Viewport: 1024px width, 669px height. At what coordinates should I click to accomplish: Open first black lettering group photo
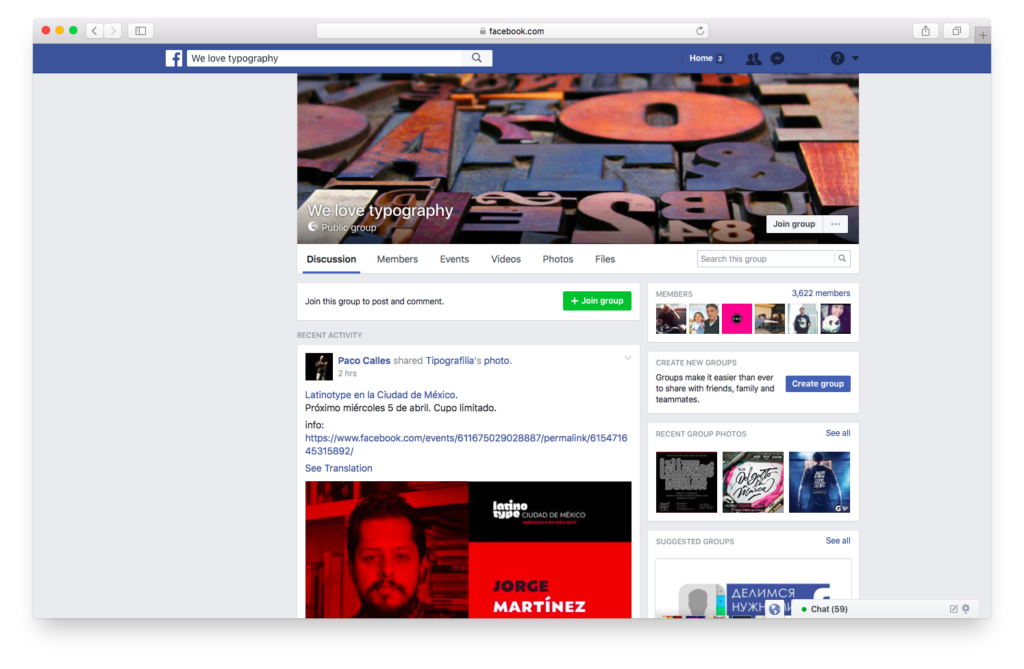coord(686,482)
